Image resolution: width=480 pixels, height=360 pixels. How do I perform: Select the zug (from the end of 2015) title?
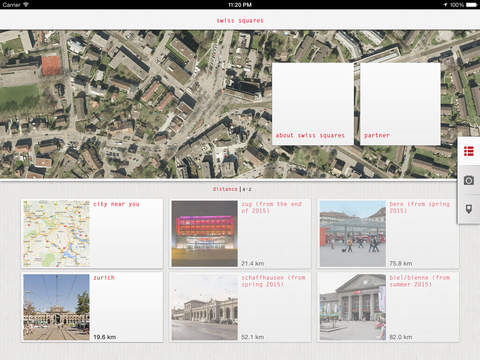(x=272, y=207)
